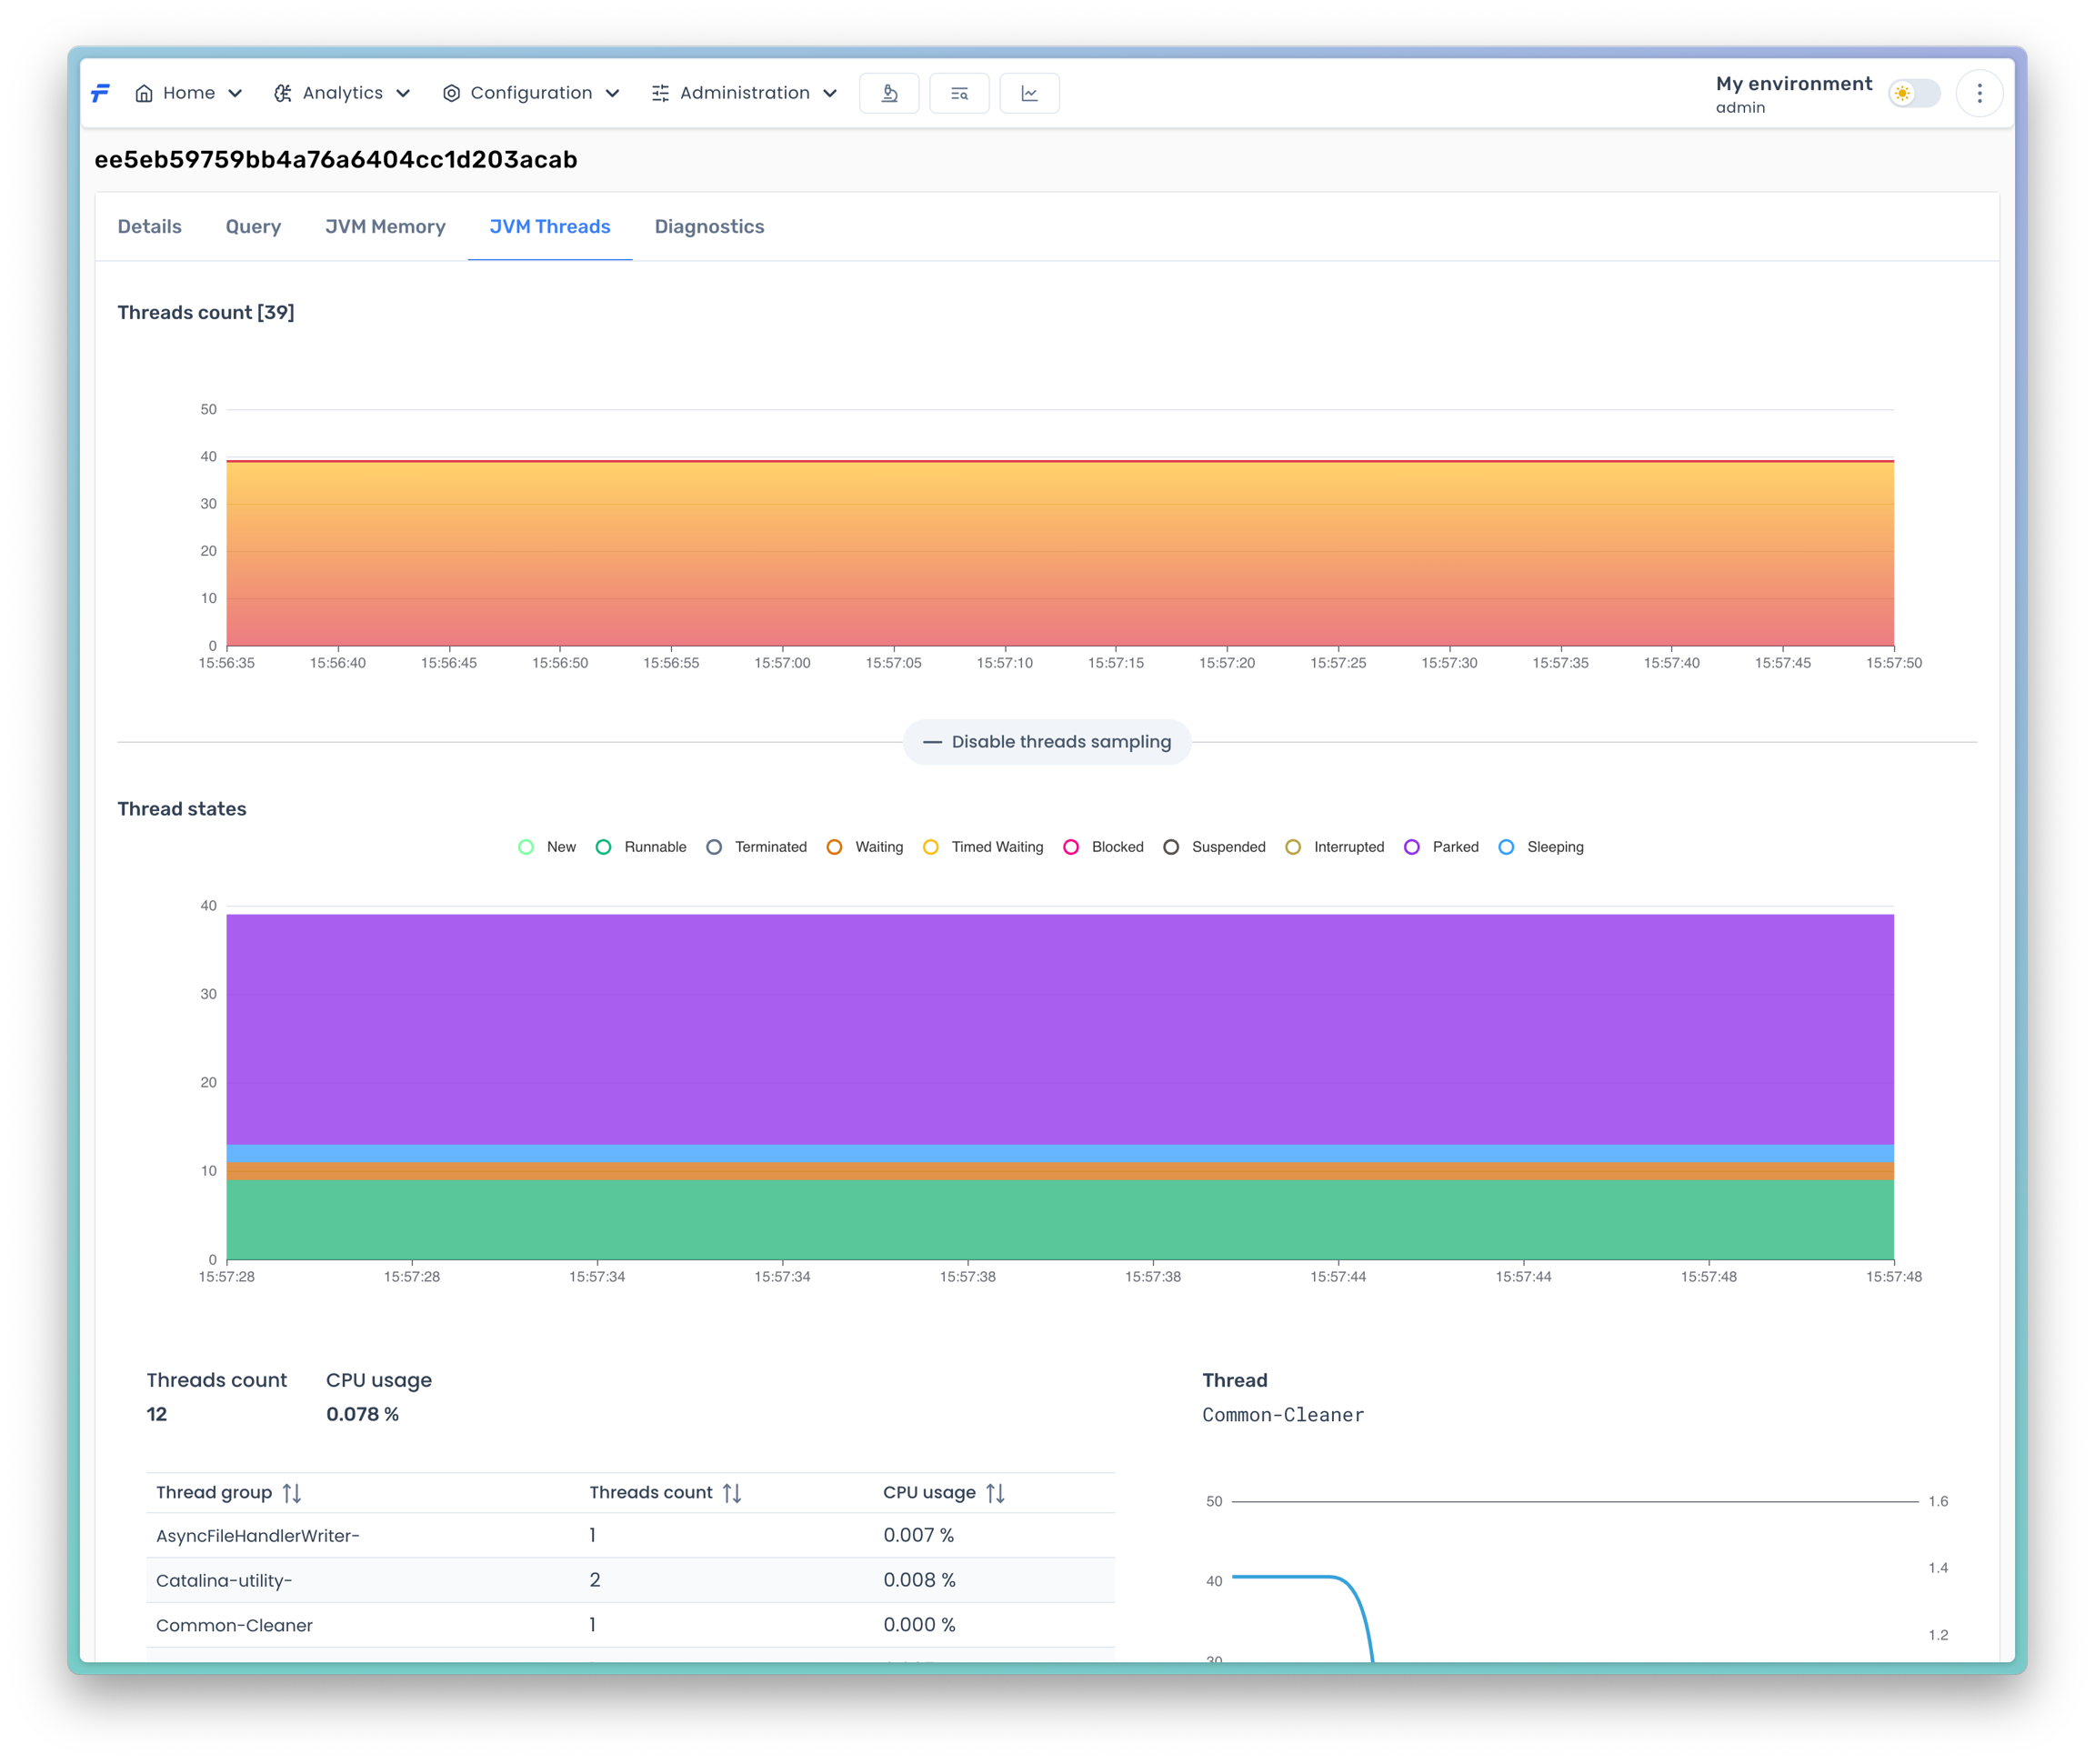The height and width of the screenshot is (1764, 2095).
Task: Click the line chart icon button
Action: 1029,93
